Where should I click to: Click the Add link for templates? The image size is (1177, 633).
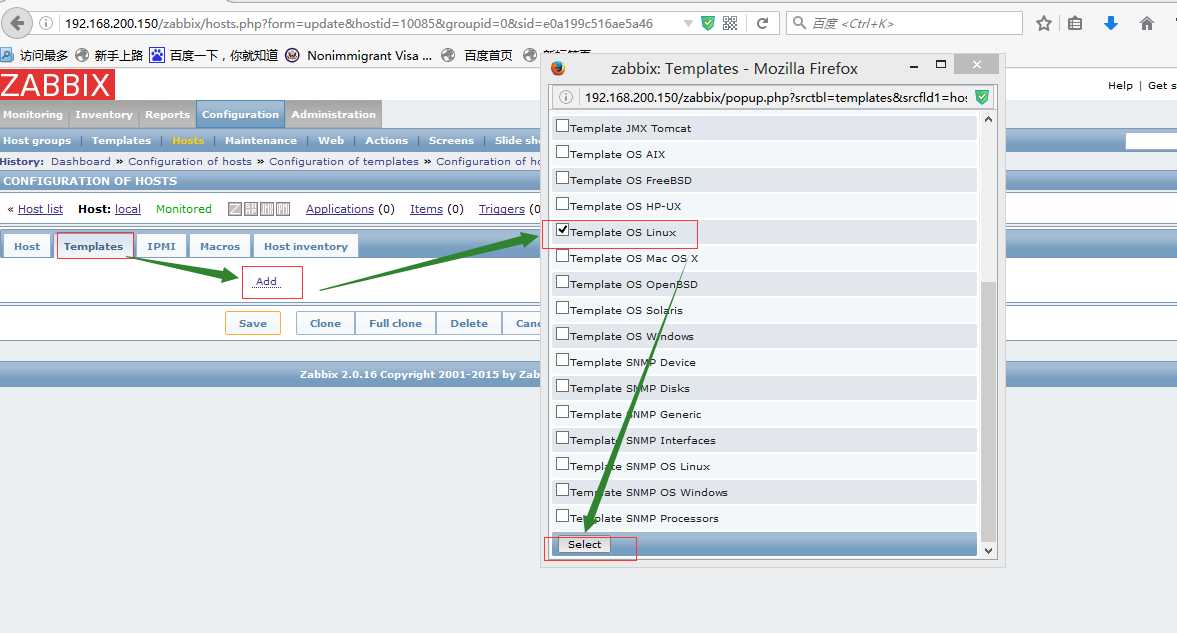pos(266,282)
